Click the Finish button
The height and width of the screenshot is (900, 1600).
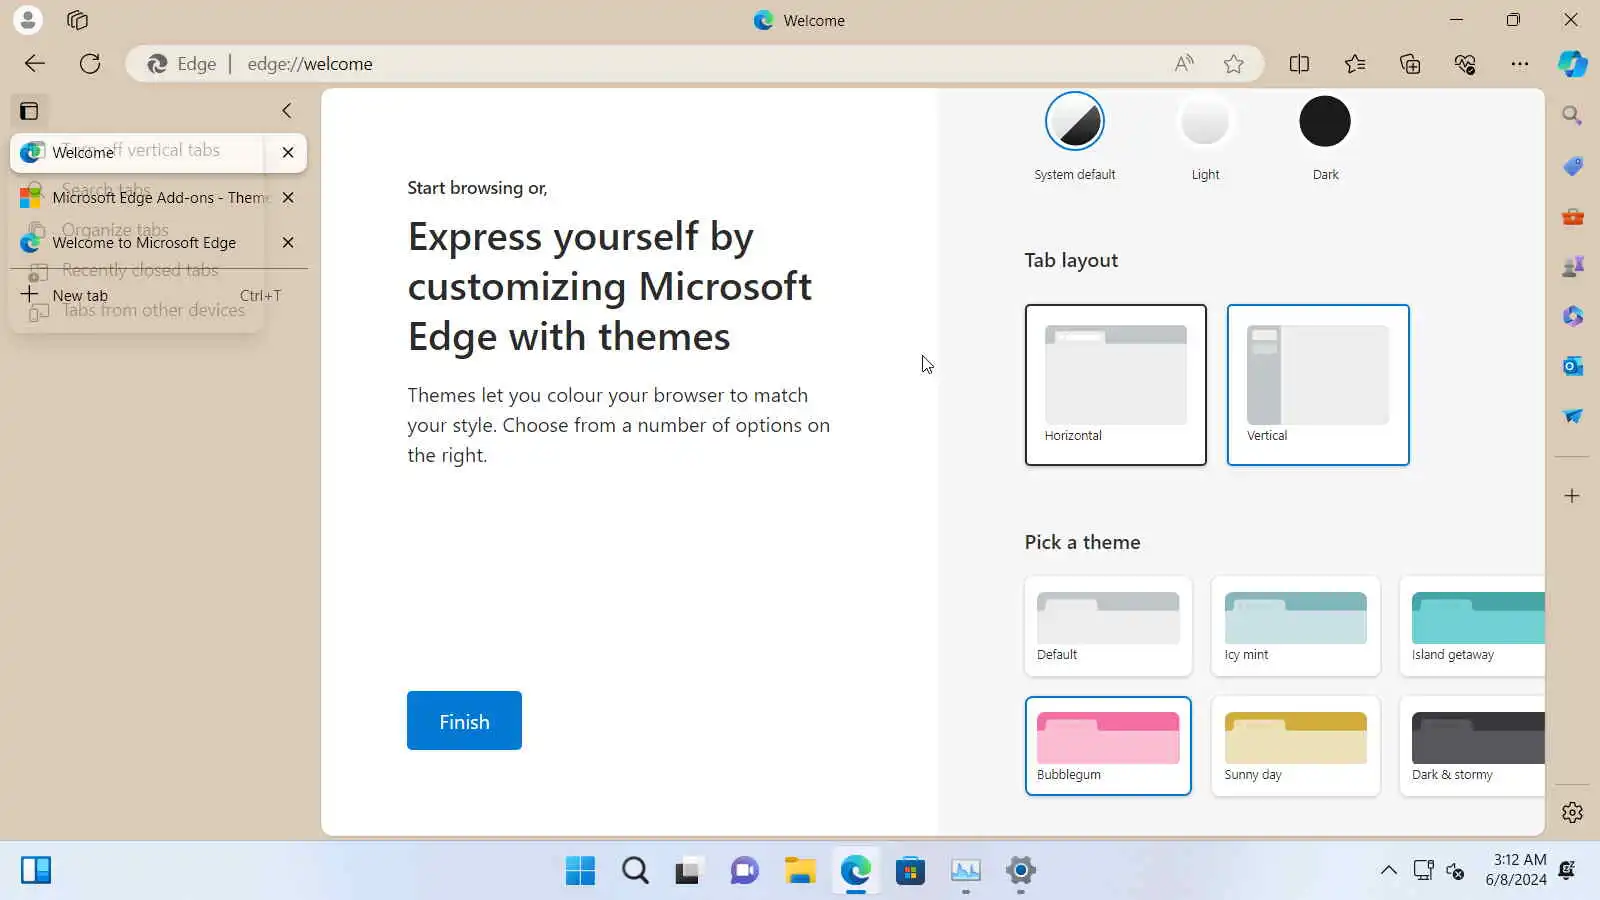464,721
